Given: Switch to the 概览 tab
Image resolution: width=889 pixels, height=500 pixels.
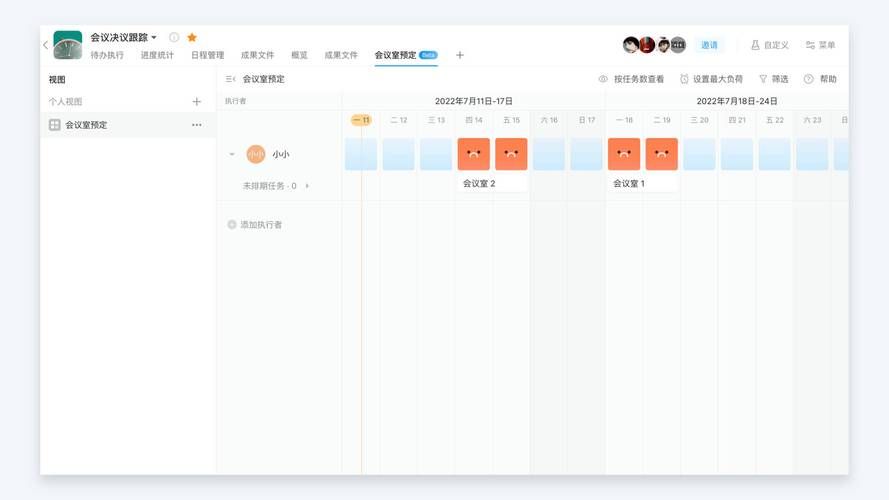Looking at the screenshot, I should coord(299,55).
